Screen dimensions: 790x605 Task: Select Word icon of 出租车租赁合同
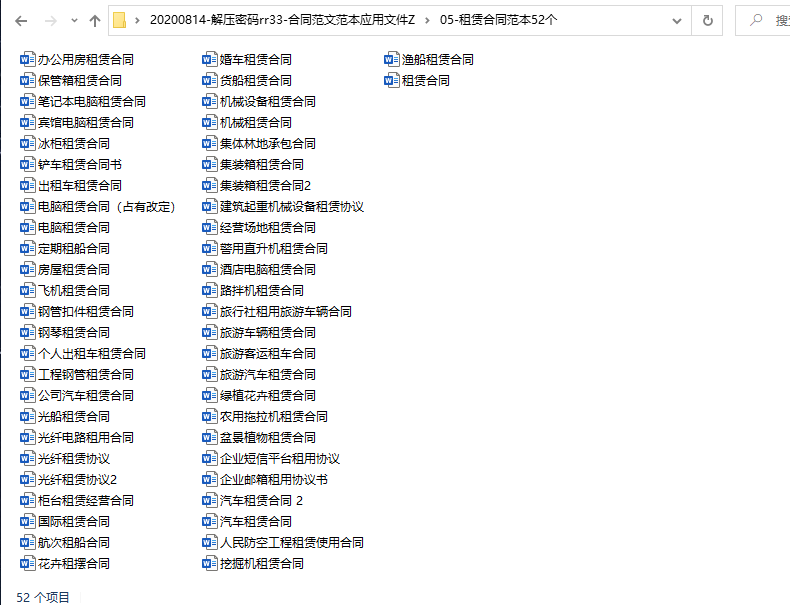point(28,185)
